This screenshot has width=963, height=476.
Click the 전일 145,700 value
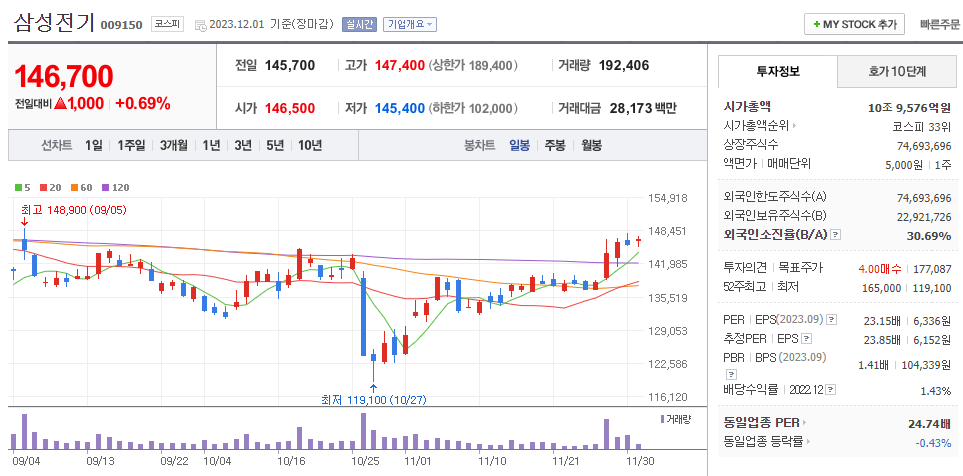click(x=290, y=65)
